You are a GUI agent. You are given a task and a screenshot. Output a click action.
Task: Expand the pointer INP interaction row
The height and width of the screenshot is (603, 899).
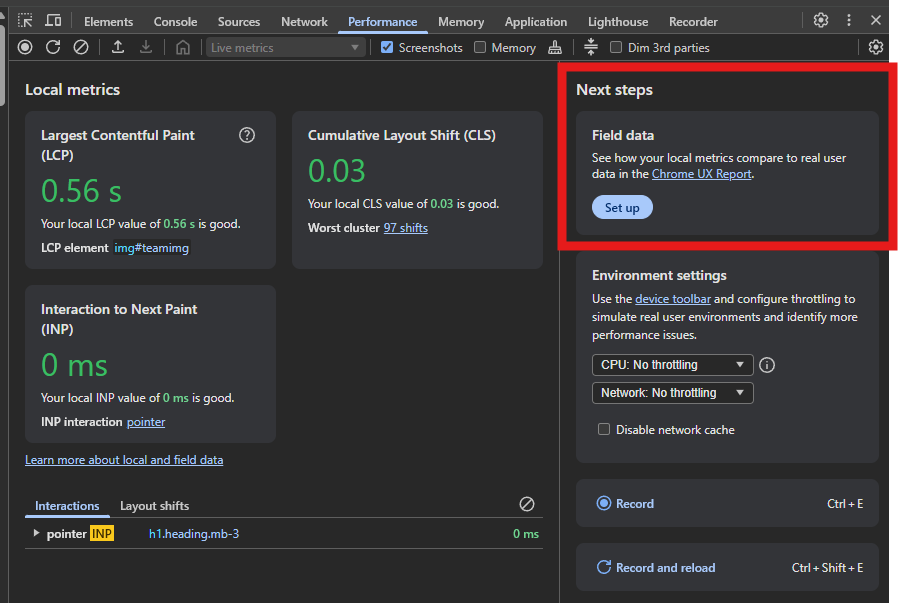tap(37, 534)
